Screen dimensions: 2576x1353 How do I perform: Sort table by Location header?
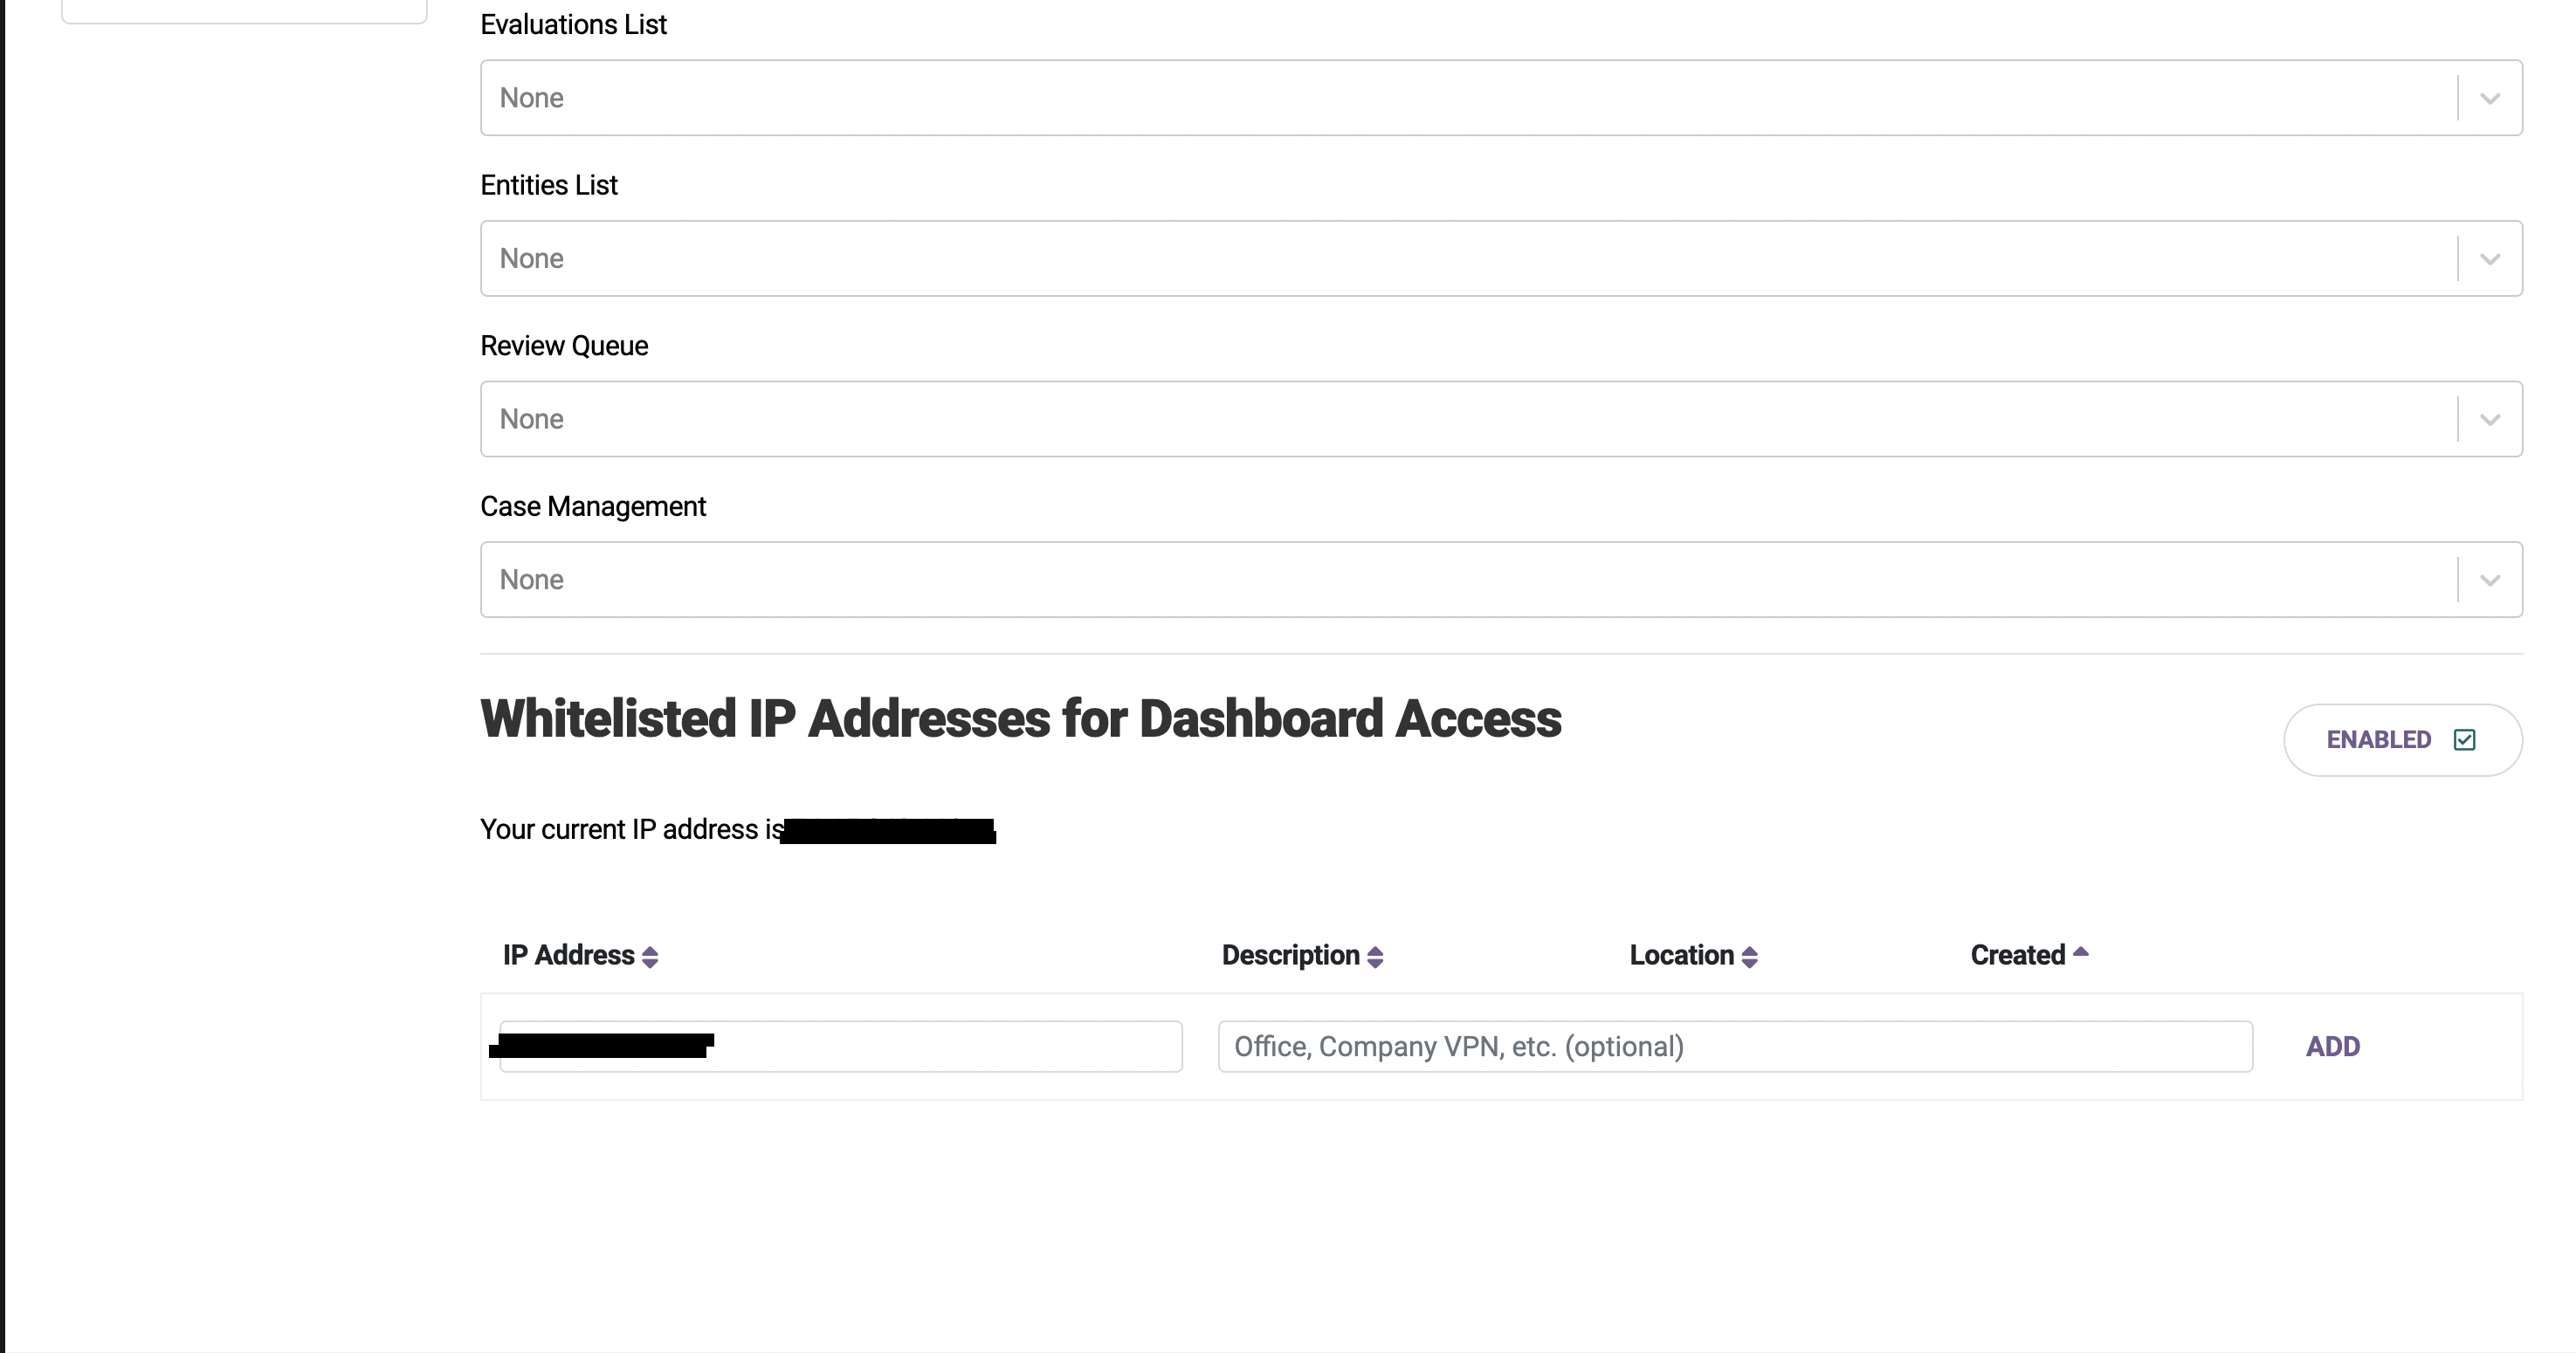[1681, 955]
